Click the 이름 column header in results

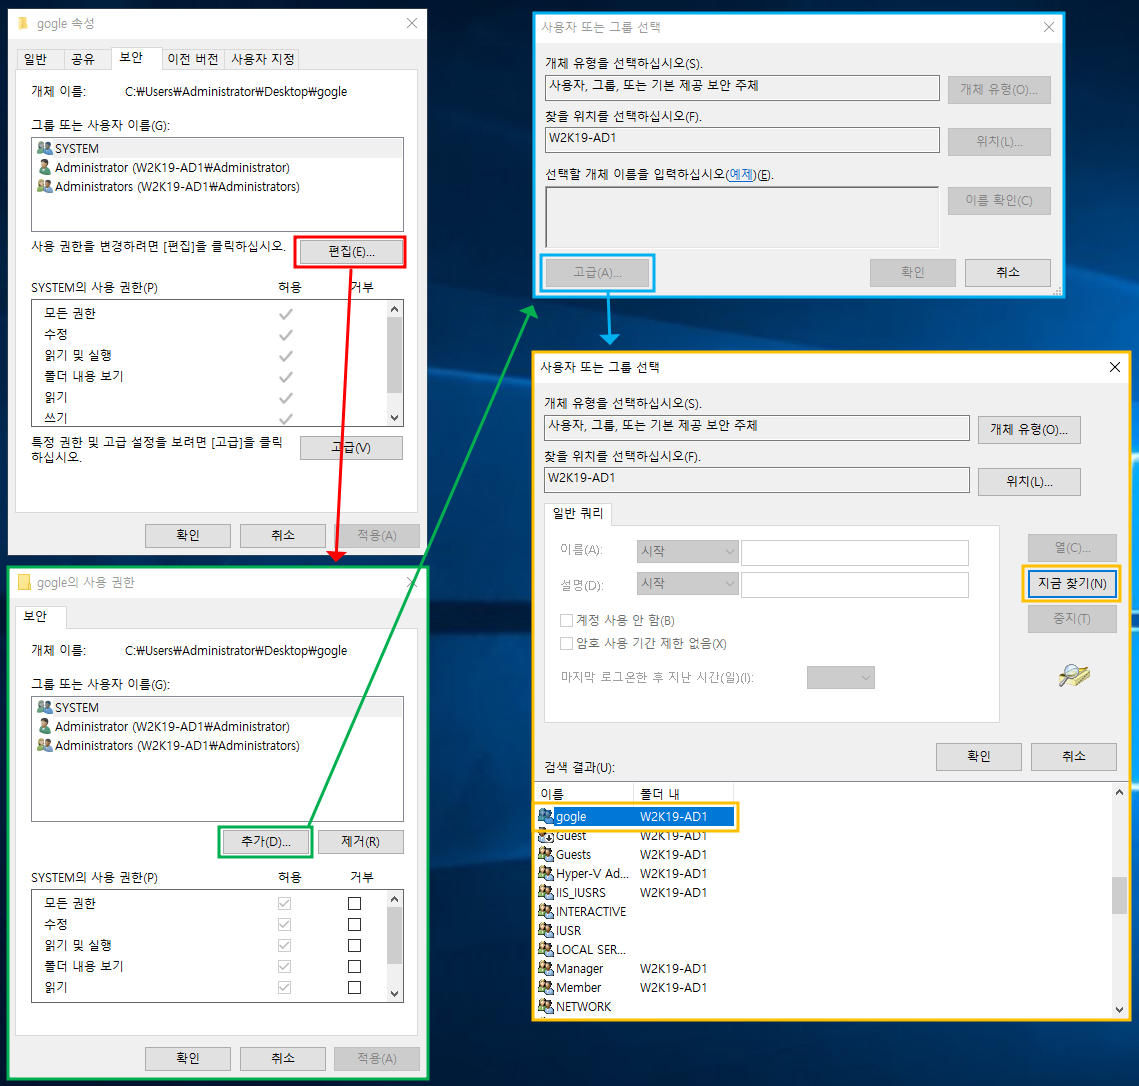[x=585, y=793]
